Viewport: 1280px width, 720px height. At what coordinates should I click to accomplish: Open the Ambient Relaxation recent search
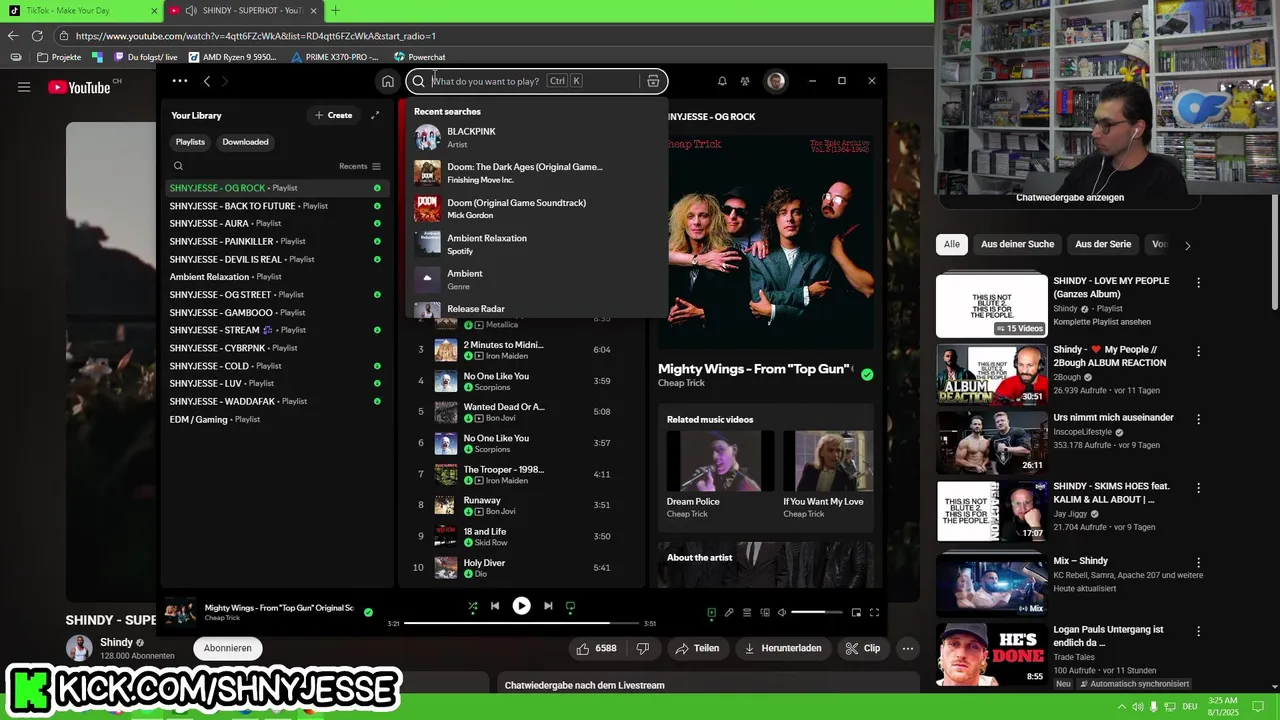(x=535, y=244)
